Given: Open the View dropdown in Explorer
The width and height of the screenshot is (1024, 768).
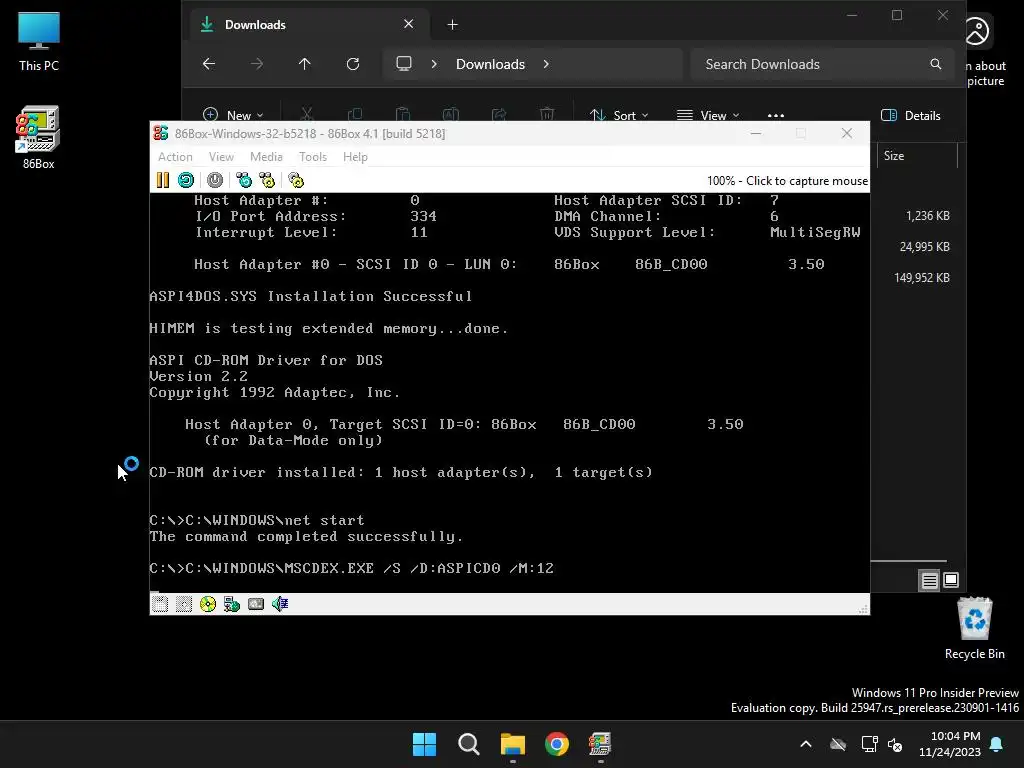Looking at the screenshot, I should click(708, 115).
